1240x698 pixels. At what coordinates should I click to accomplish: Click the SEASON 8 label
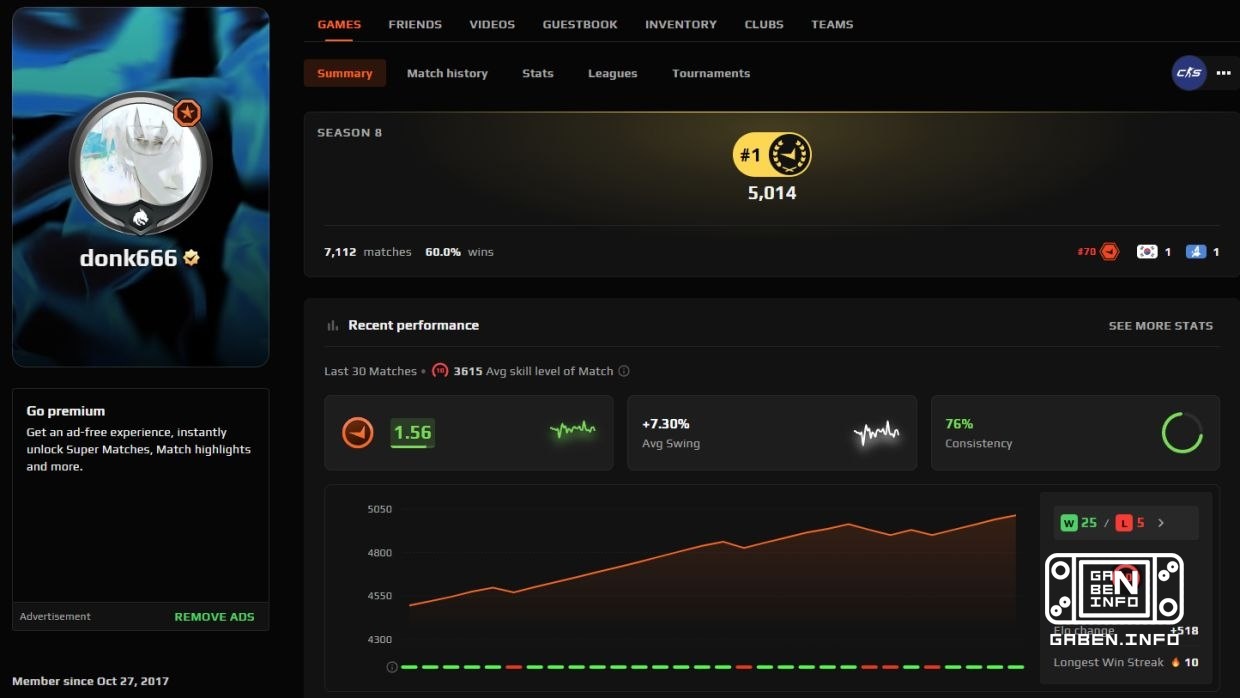coord(350,132)
